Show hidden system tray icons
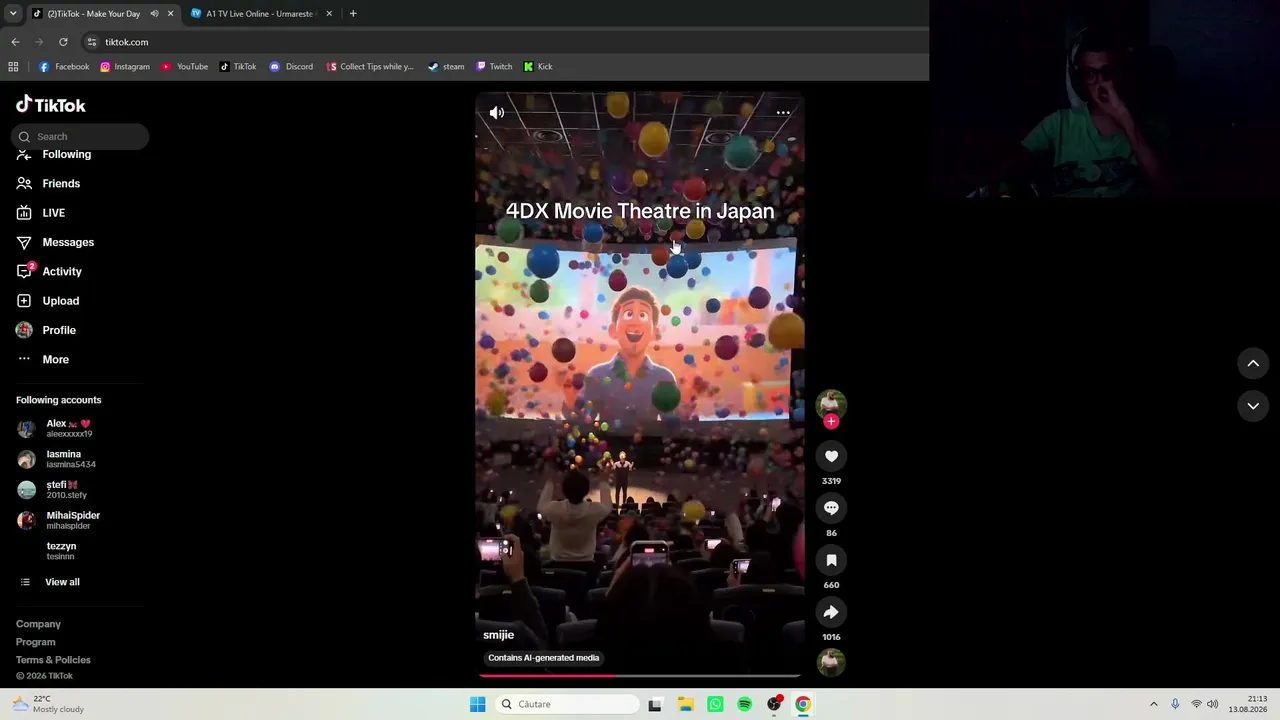Viewport: 1280px width, 720px height. click(1153, 704)
